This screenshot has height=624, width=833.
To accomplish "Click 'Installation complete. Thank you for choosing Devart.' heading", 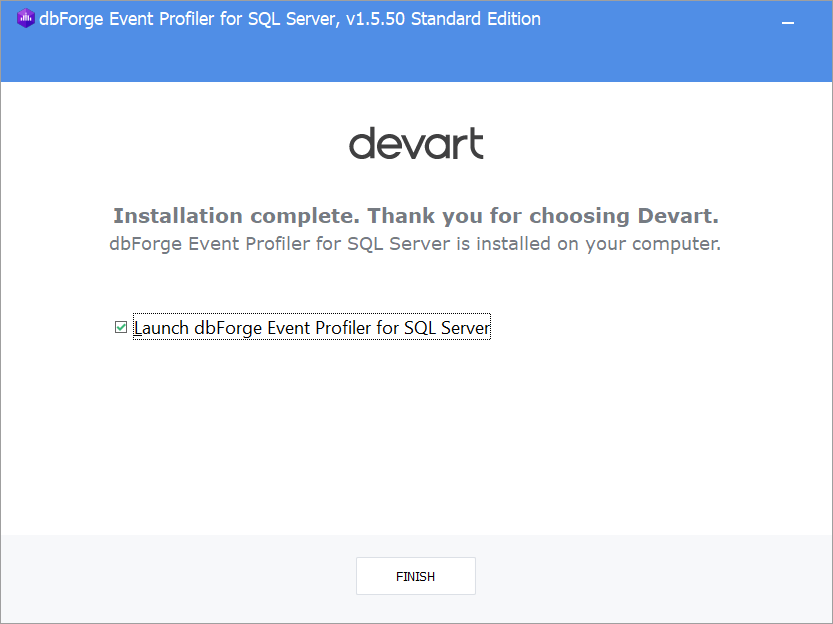I will pos(416,216).
